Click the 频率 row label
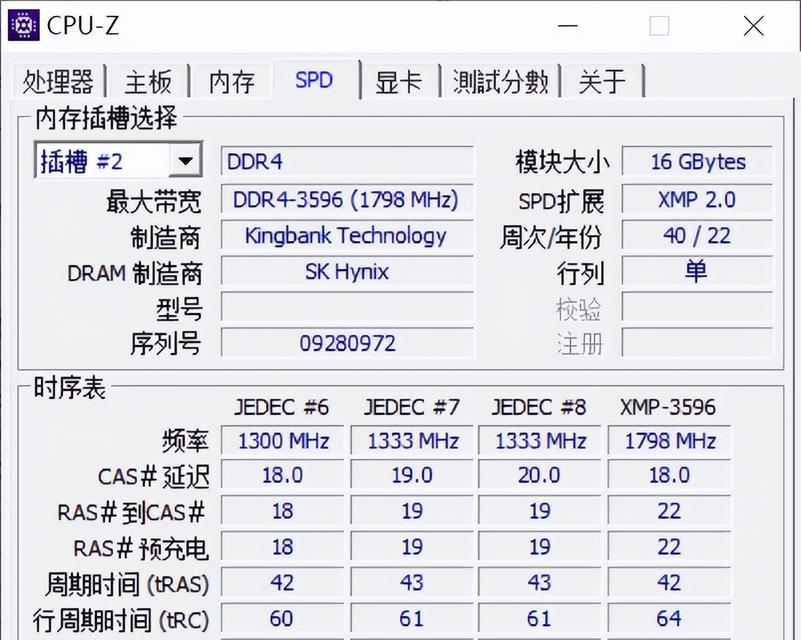Screen dimensions: 801x640 click(185, 441)
